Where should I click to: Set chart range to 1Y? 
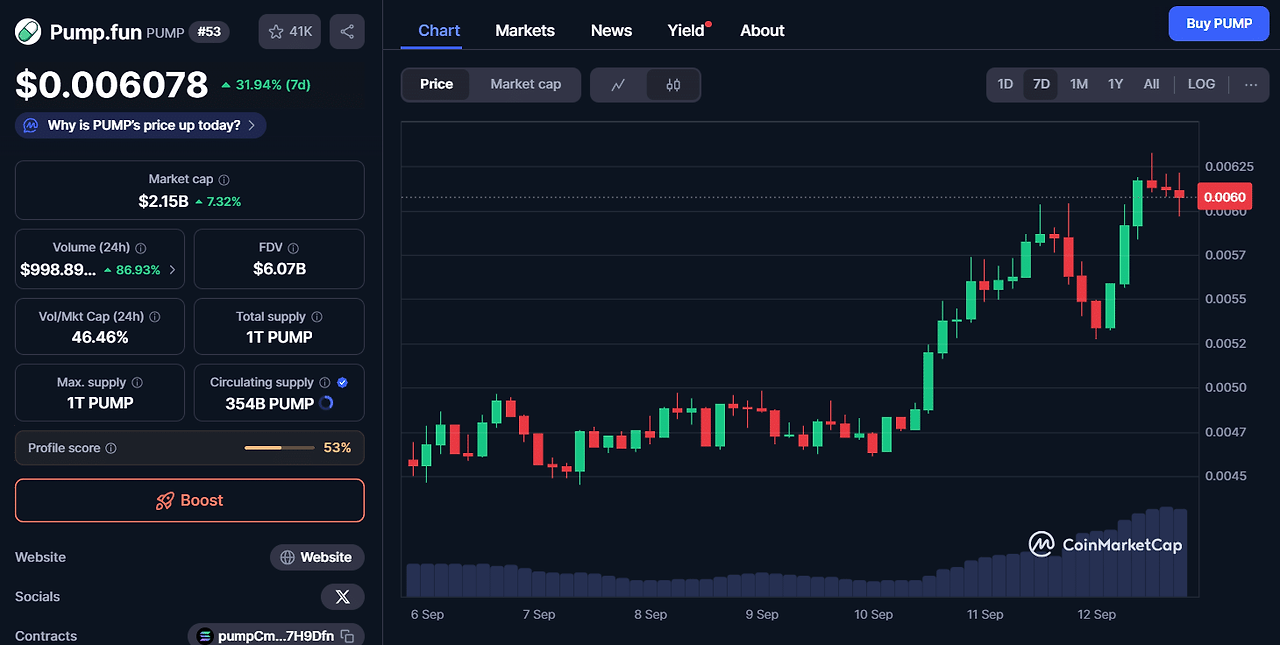[1115, 84]
